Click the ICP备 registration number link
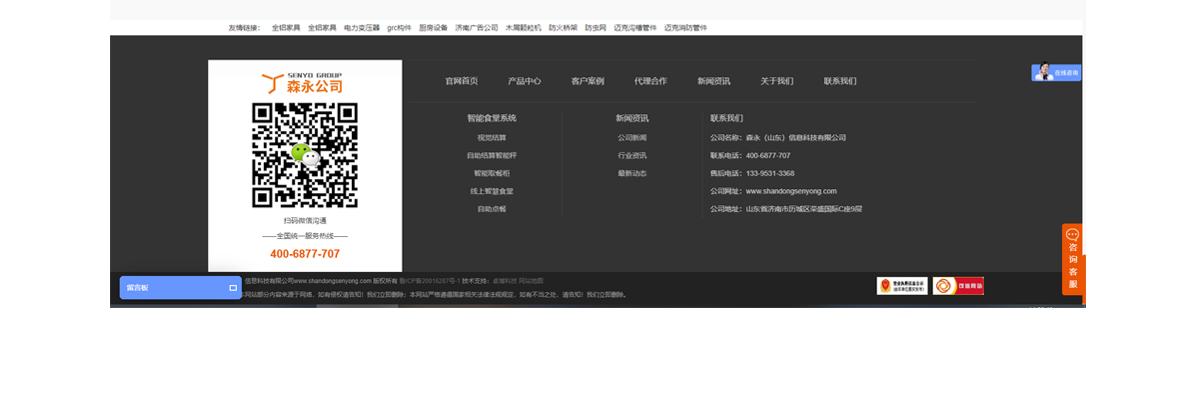The image size is (1200, 419). [x=429, y=281]
